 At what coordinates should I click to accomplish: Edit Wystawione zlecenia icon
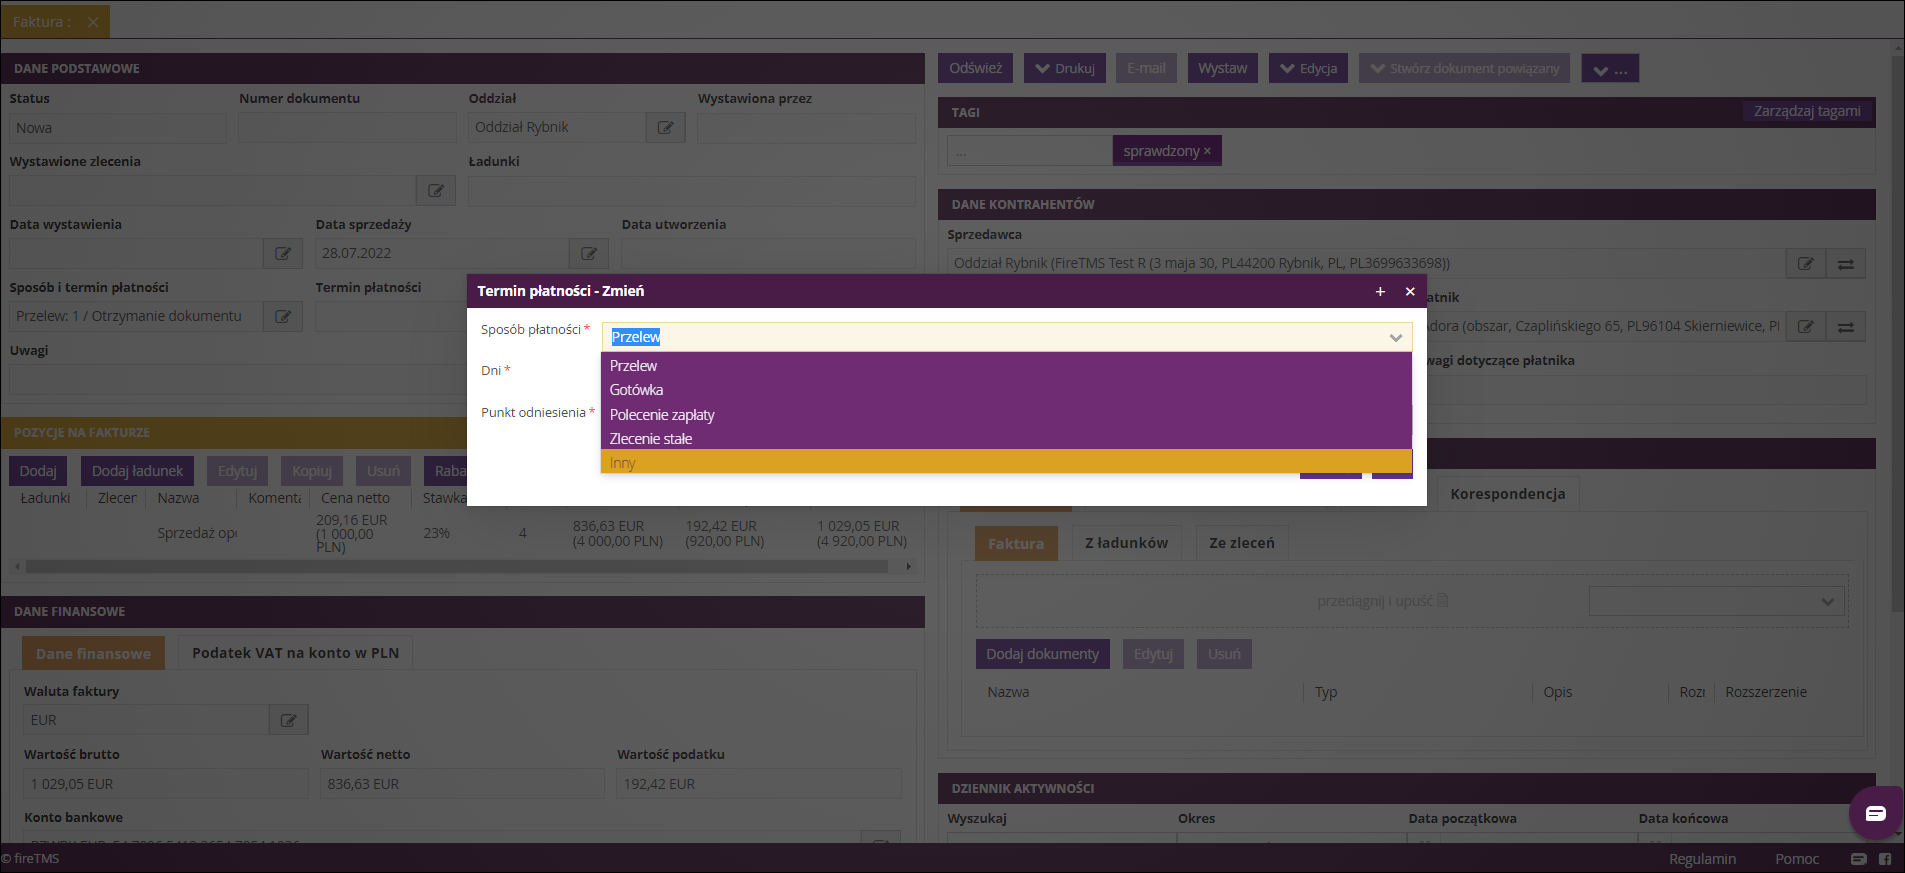click(436, 190)
